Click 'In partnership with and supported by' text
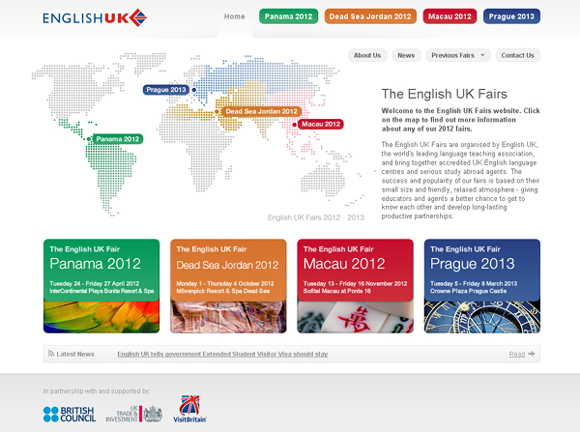580x432 pixels. click(x=97, y=391)
